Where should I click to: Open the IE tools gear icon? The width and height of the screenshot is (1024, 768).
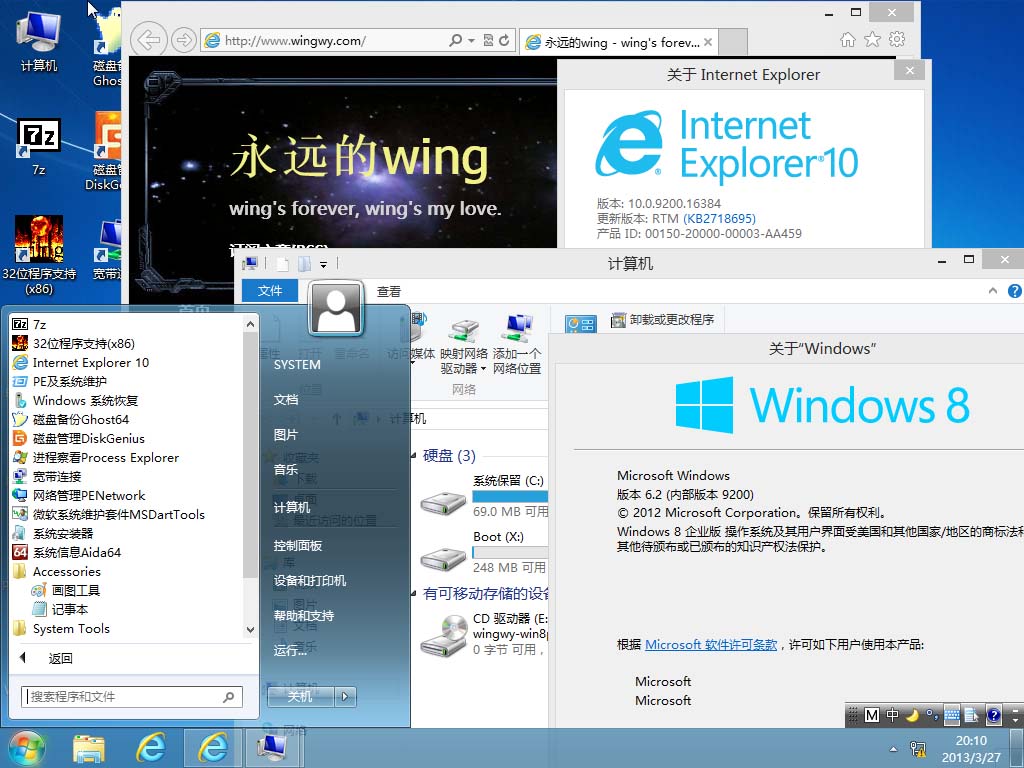pyautogui.click(x=897, y=39)
